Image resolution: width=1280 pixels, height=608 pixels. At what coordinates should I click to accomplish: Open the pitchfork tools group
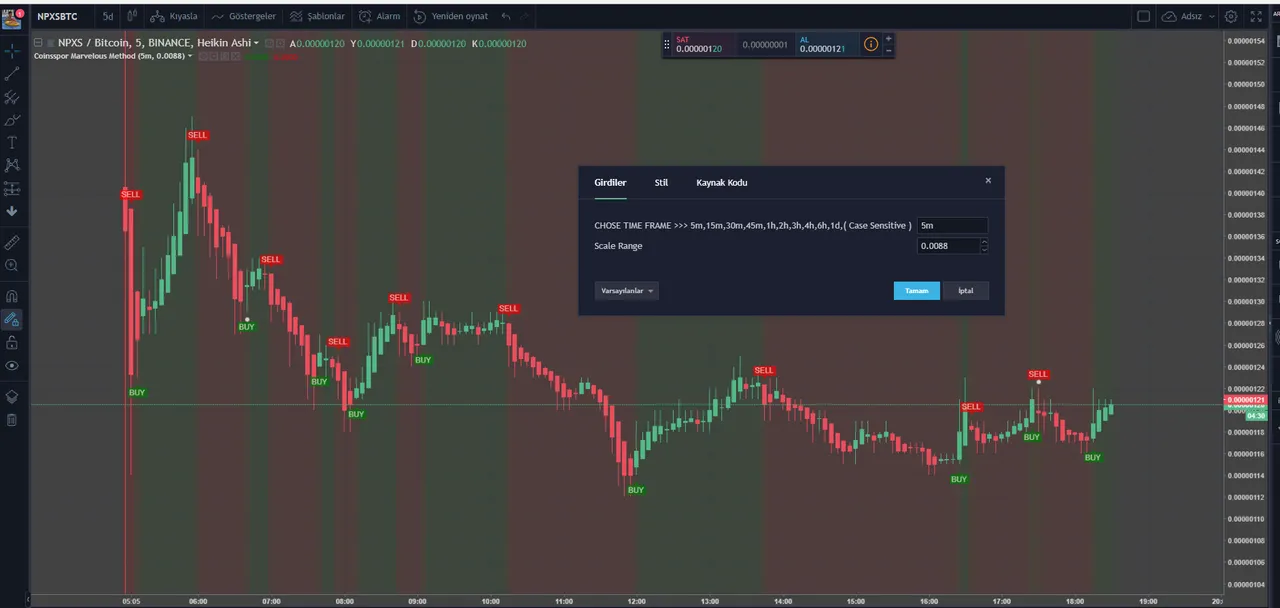[12, 97]
